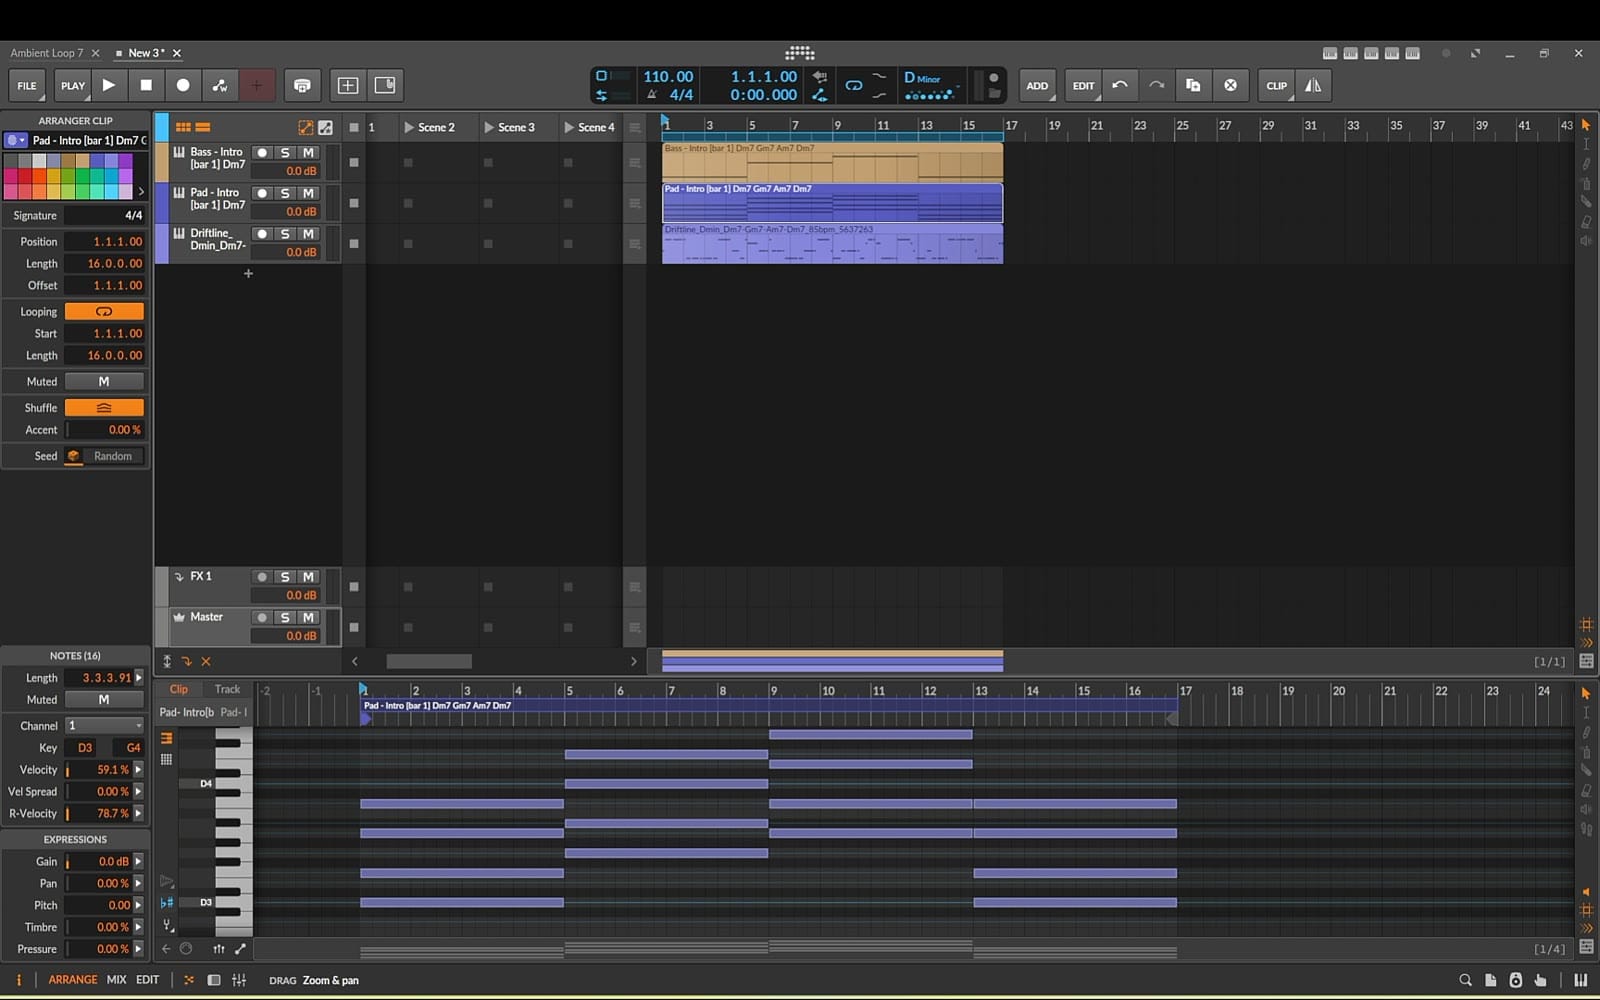Viewport: 1600px width, 1000px height.
Task: Open the Channel dropdown in Notes
Action: point(105,726)
